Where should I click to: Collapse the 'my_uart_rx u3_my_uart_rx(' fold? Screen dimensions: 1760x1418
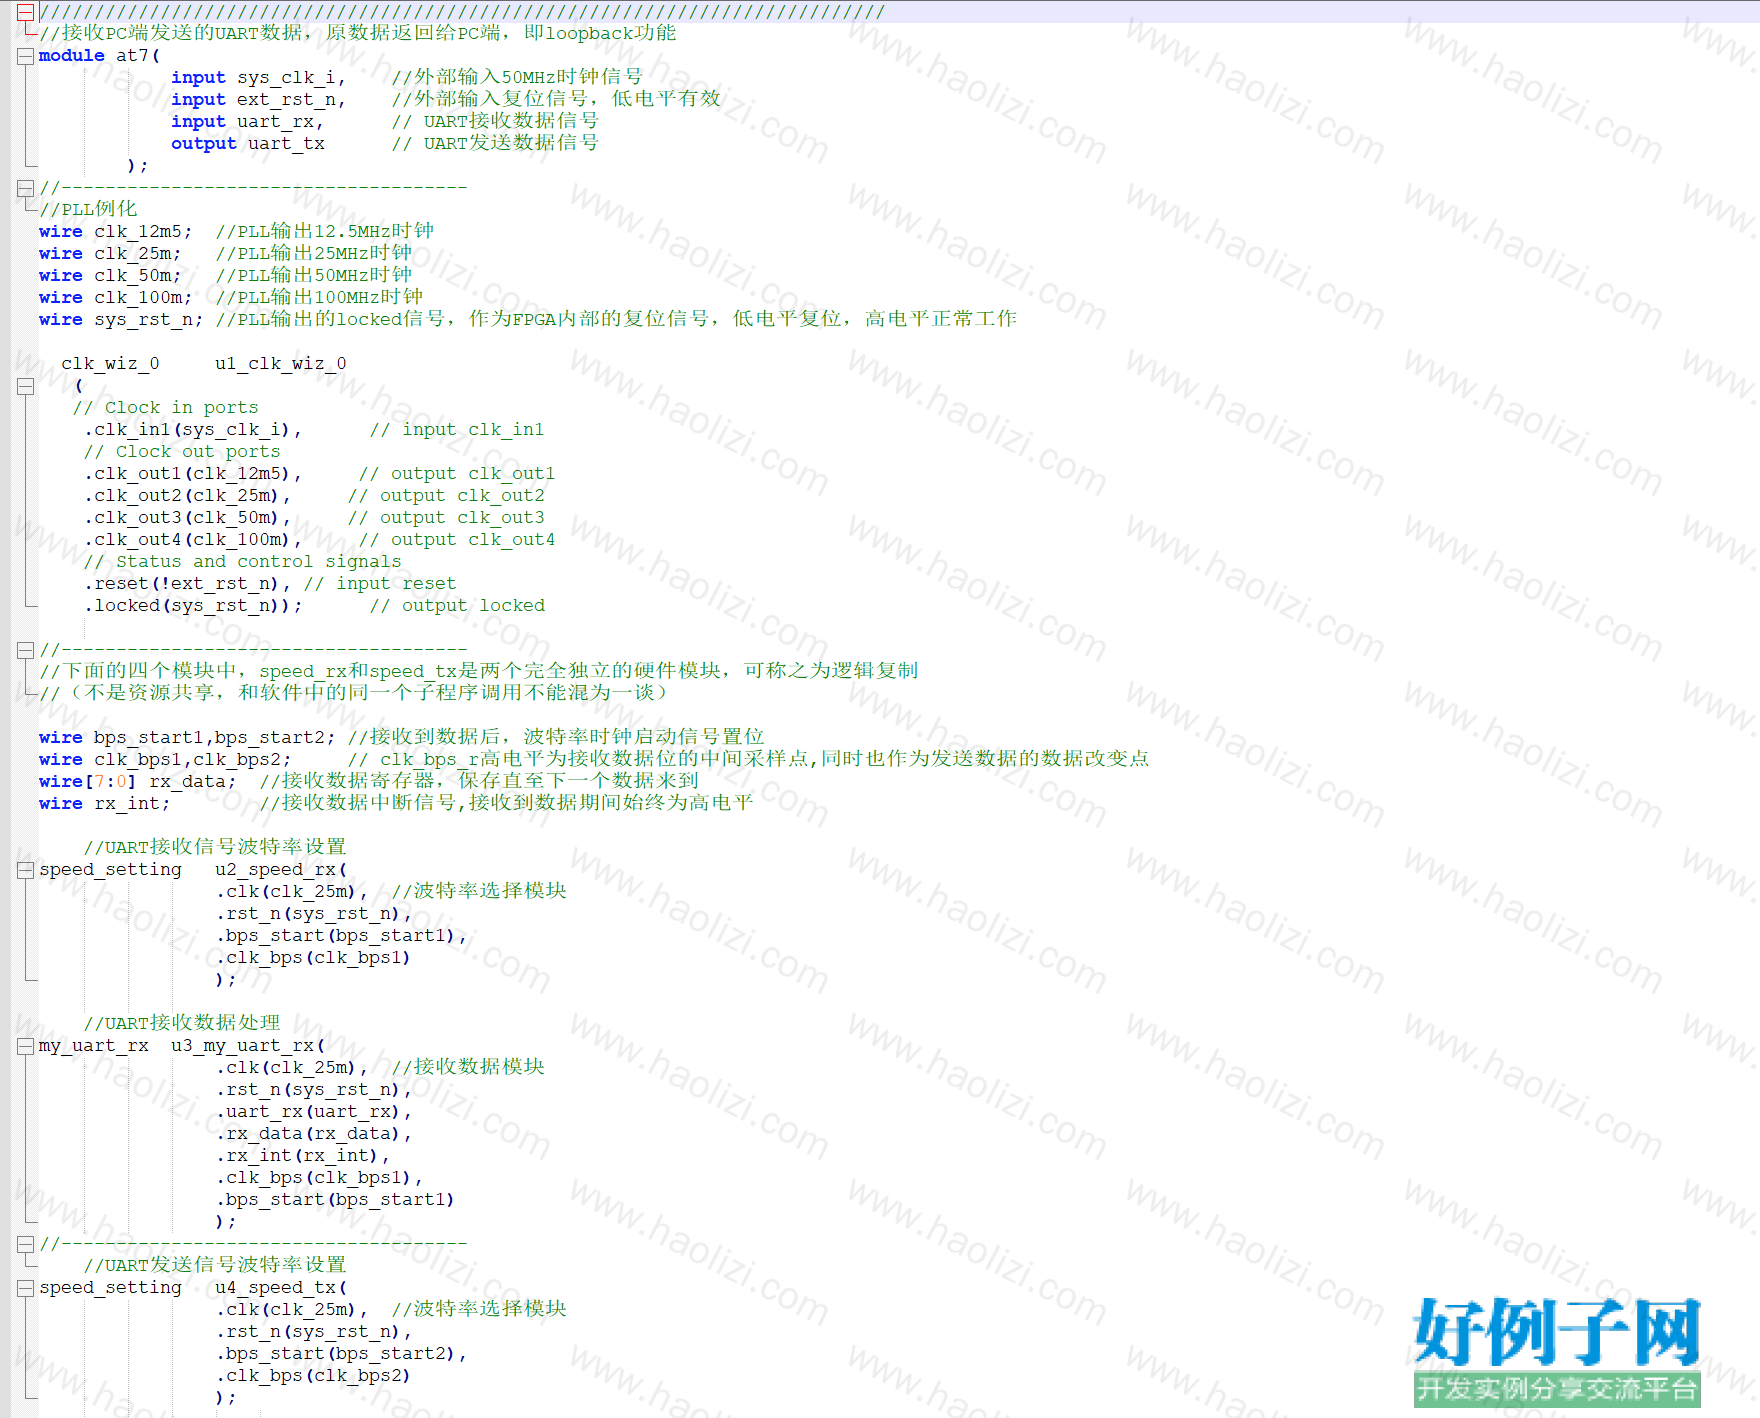point(26,1046)
